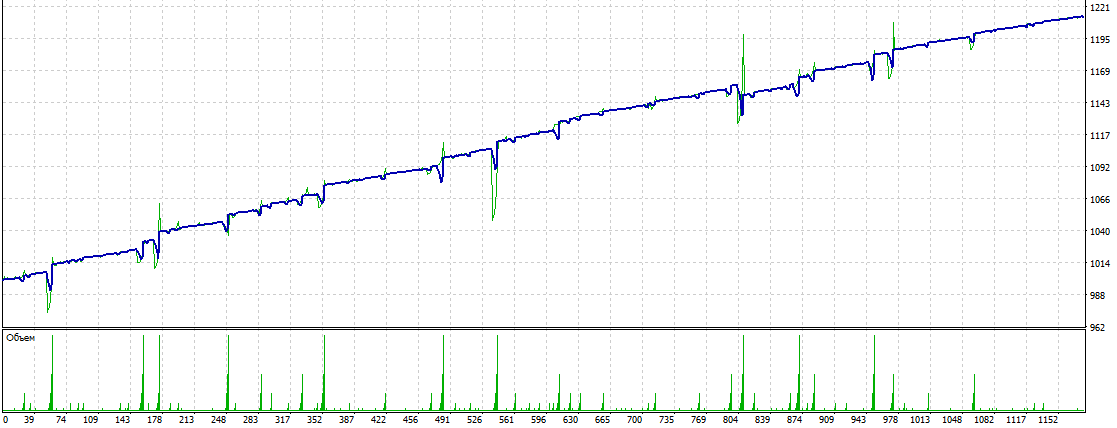Click the 352 trade number label
The width and height of the screenshot is (1117, 428).
pyautogui.click(x=315, y=420)
